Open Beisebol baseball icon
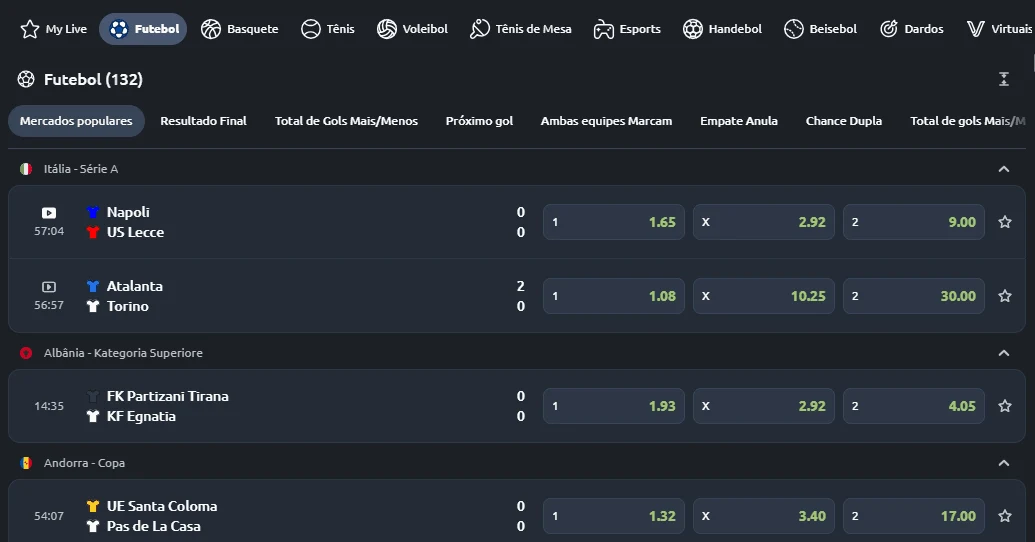 [x=793, y=29]
